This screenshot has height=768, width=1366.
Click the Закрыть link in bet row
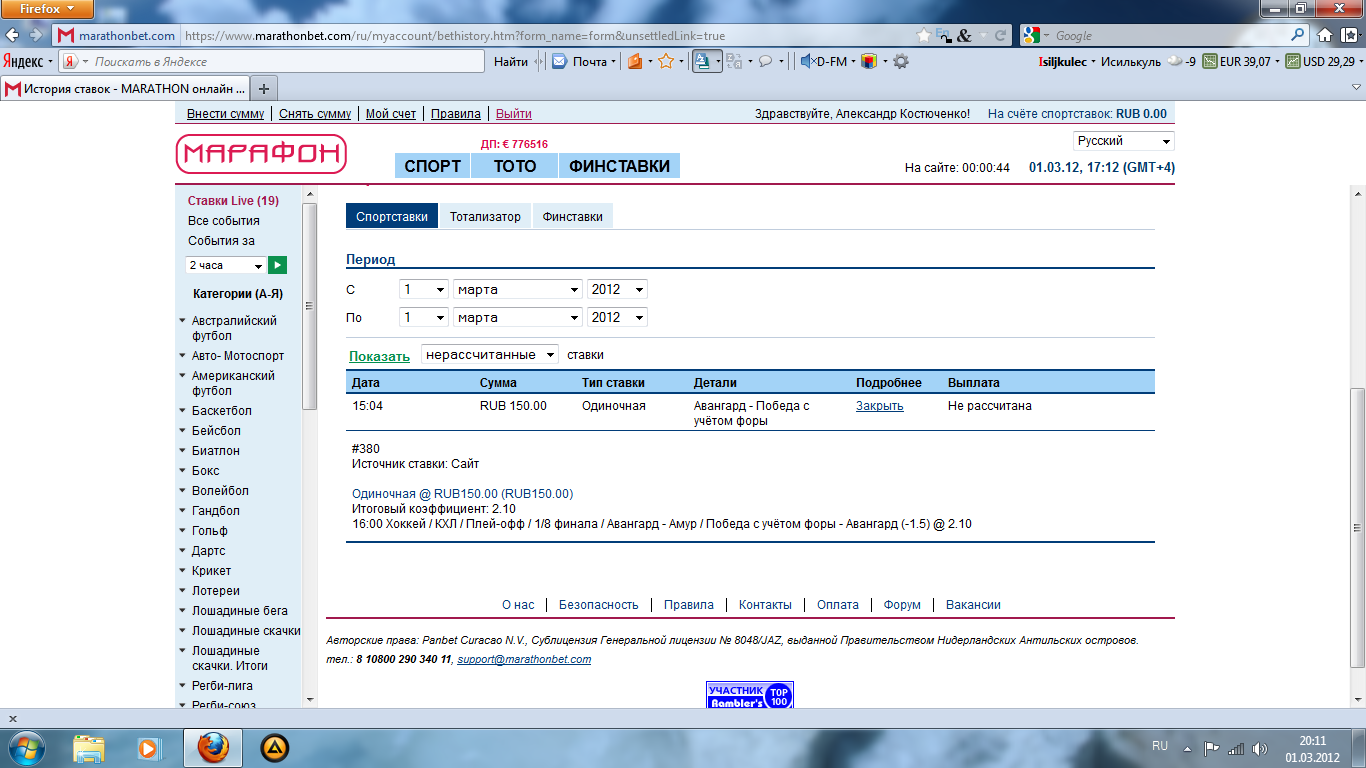[879, 406]
